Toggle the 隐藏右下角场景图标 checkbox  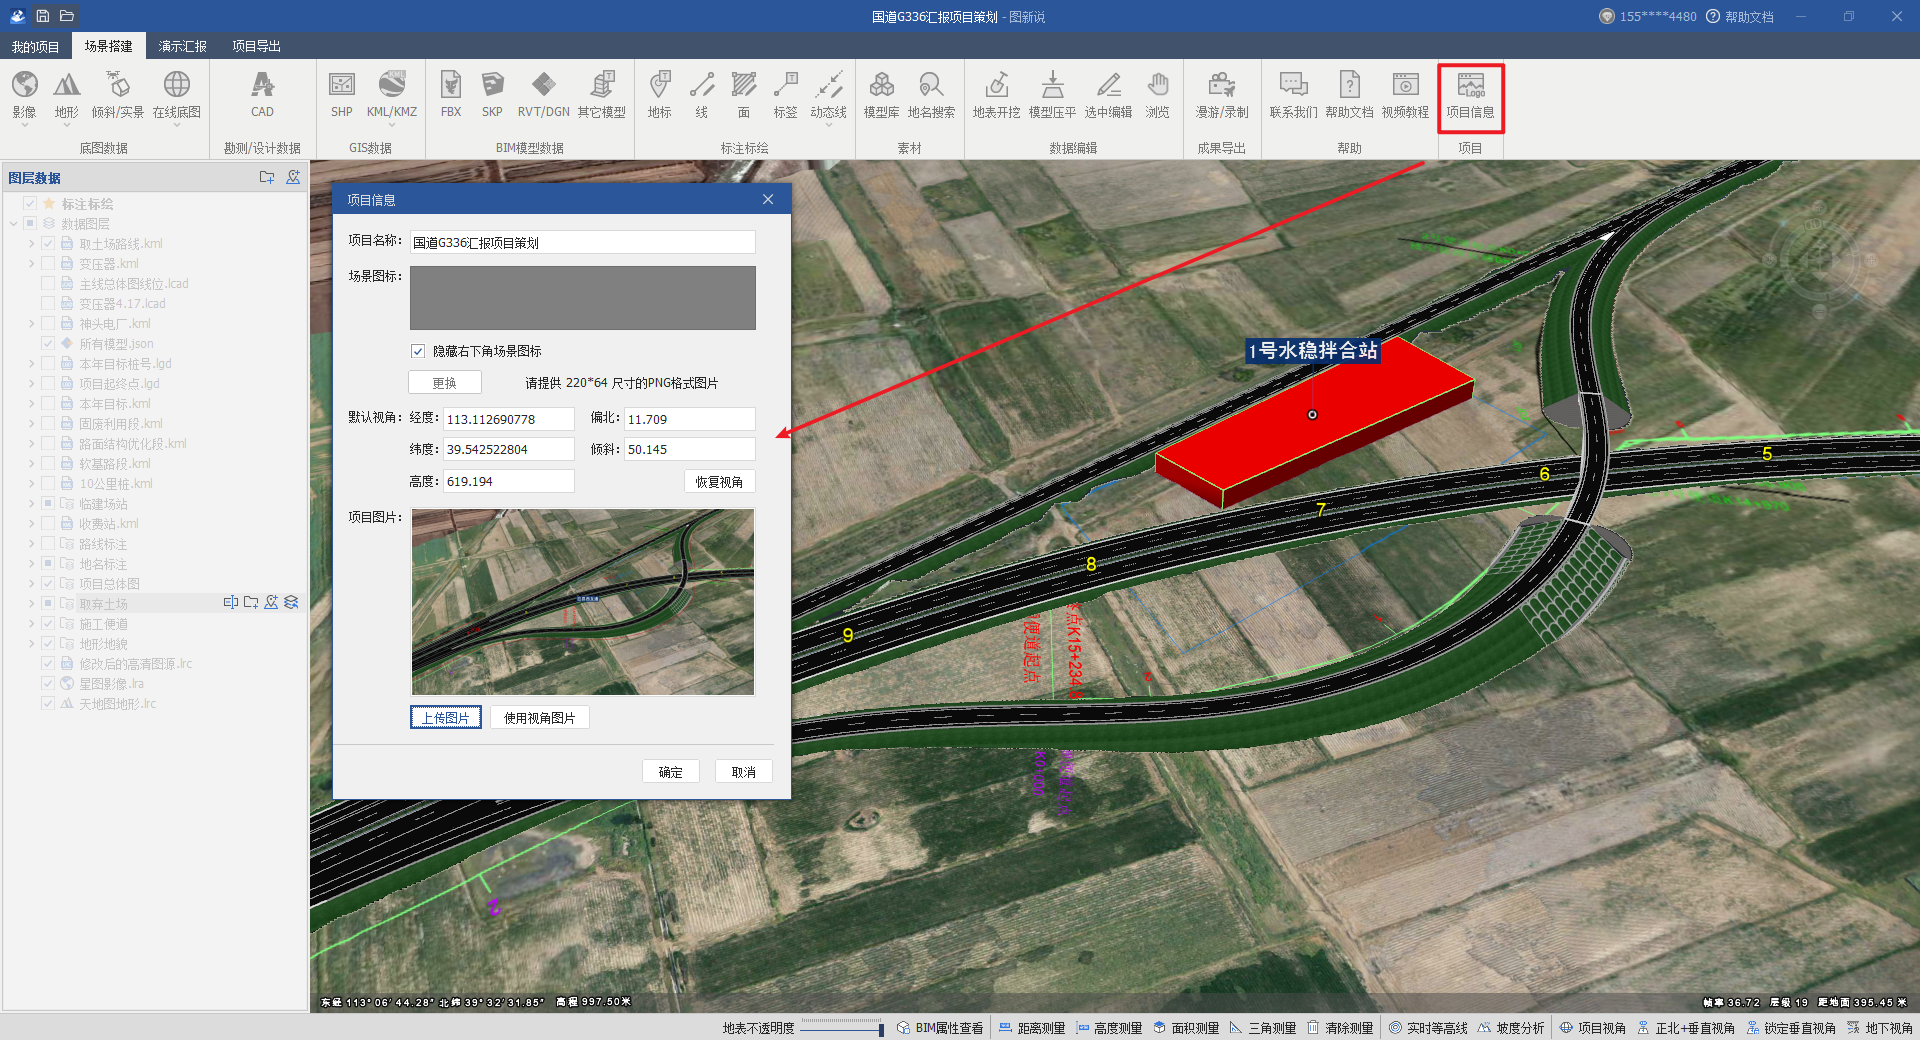418,351
